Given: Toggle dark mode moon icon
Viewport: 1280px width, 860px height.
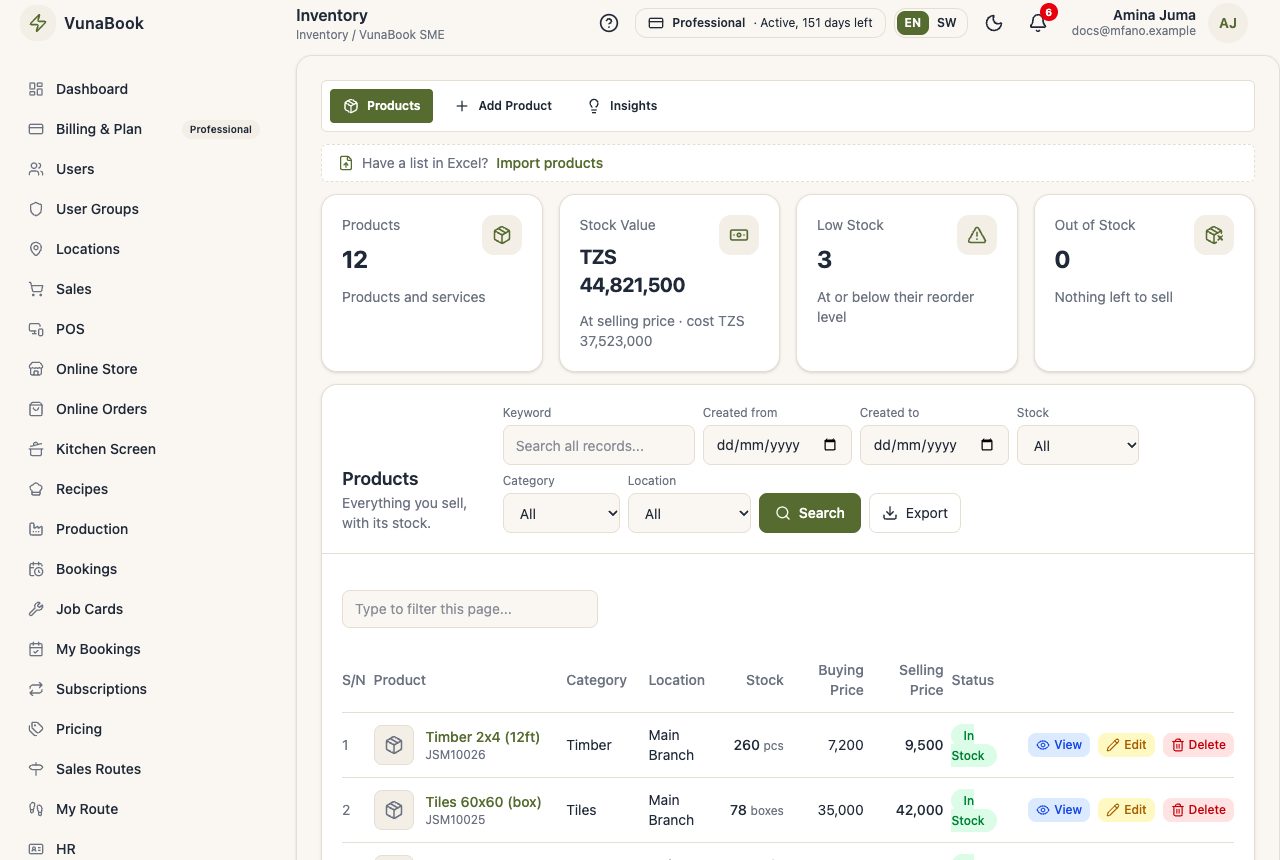Looking at the screenshot, I should click(x=994, y=23).
